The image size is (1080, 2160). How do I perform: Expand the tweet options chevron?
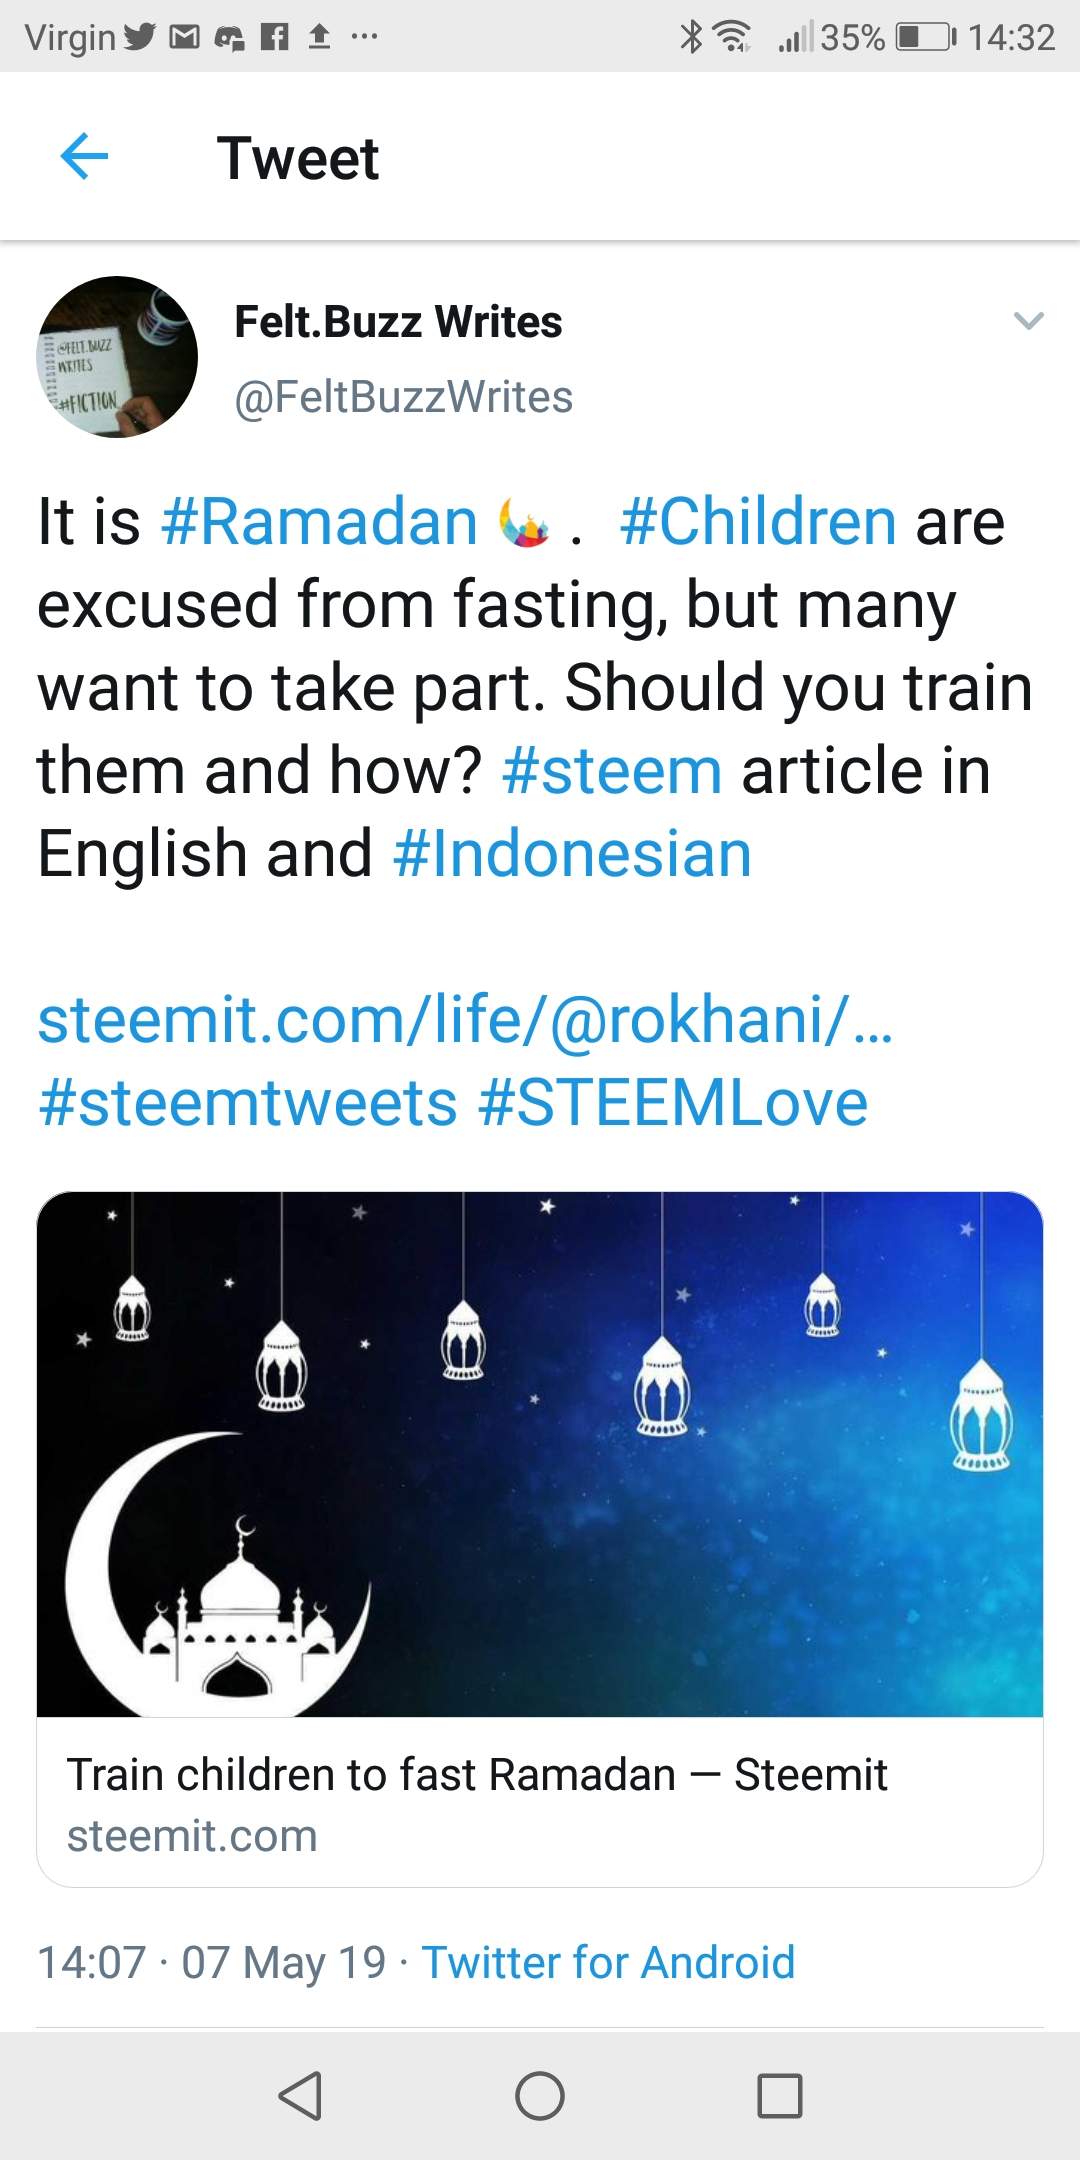coord(1028,321)
